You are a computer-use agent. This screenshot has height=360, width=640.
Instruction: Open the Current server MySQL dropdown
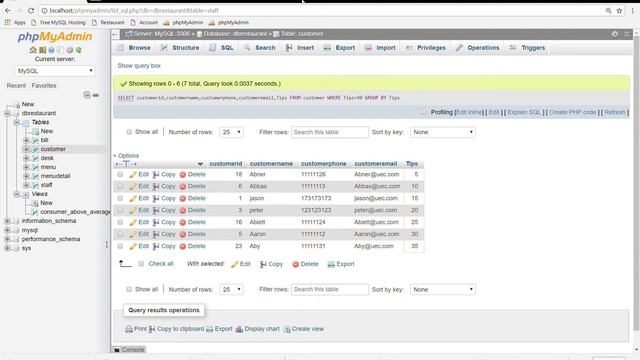[x=55, y=71]
